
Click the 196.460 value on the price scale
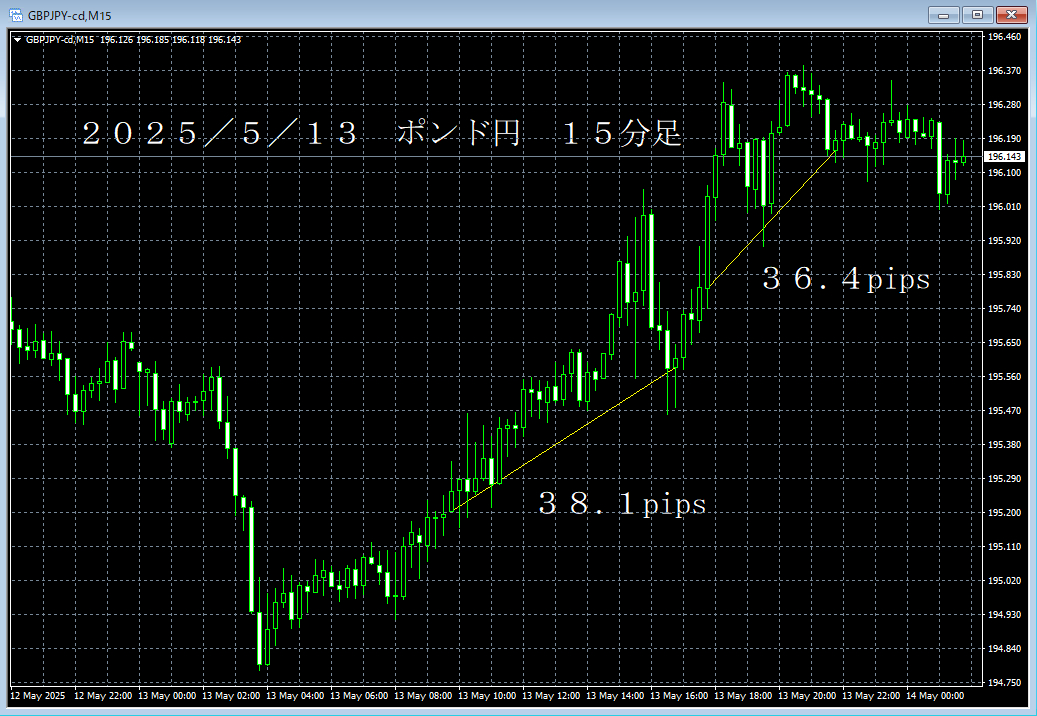point(1003,36)
